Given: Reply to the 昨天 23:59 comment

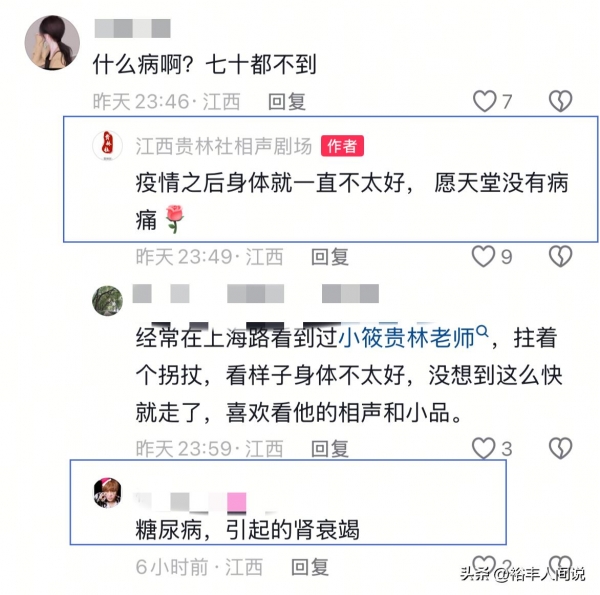Looking at the screenshot, I should (330, 448).
